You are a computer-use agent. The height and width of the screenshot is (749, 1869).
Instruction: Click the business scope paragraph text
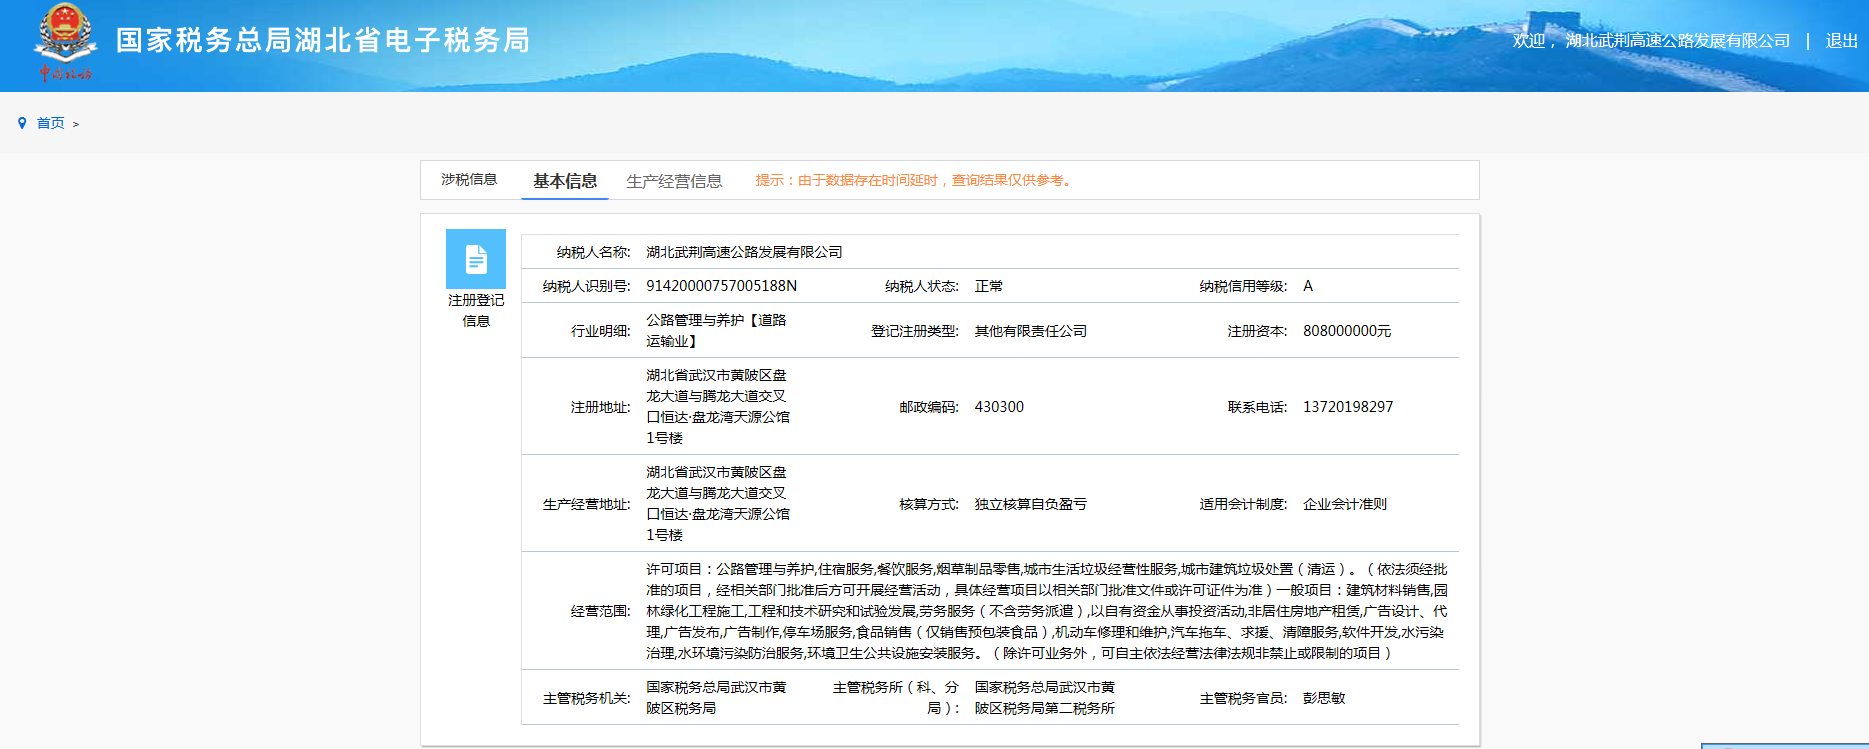tap(1047, 611)
